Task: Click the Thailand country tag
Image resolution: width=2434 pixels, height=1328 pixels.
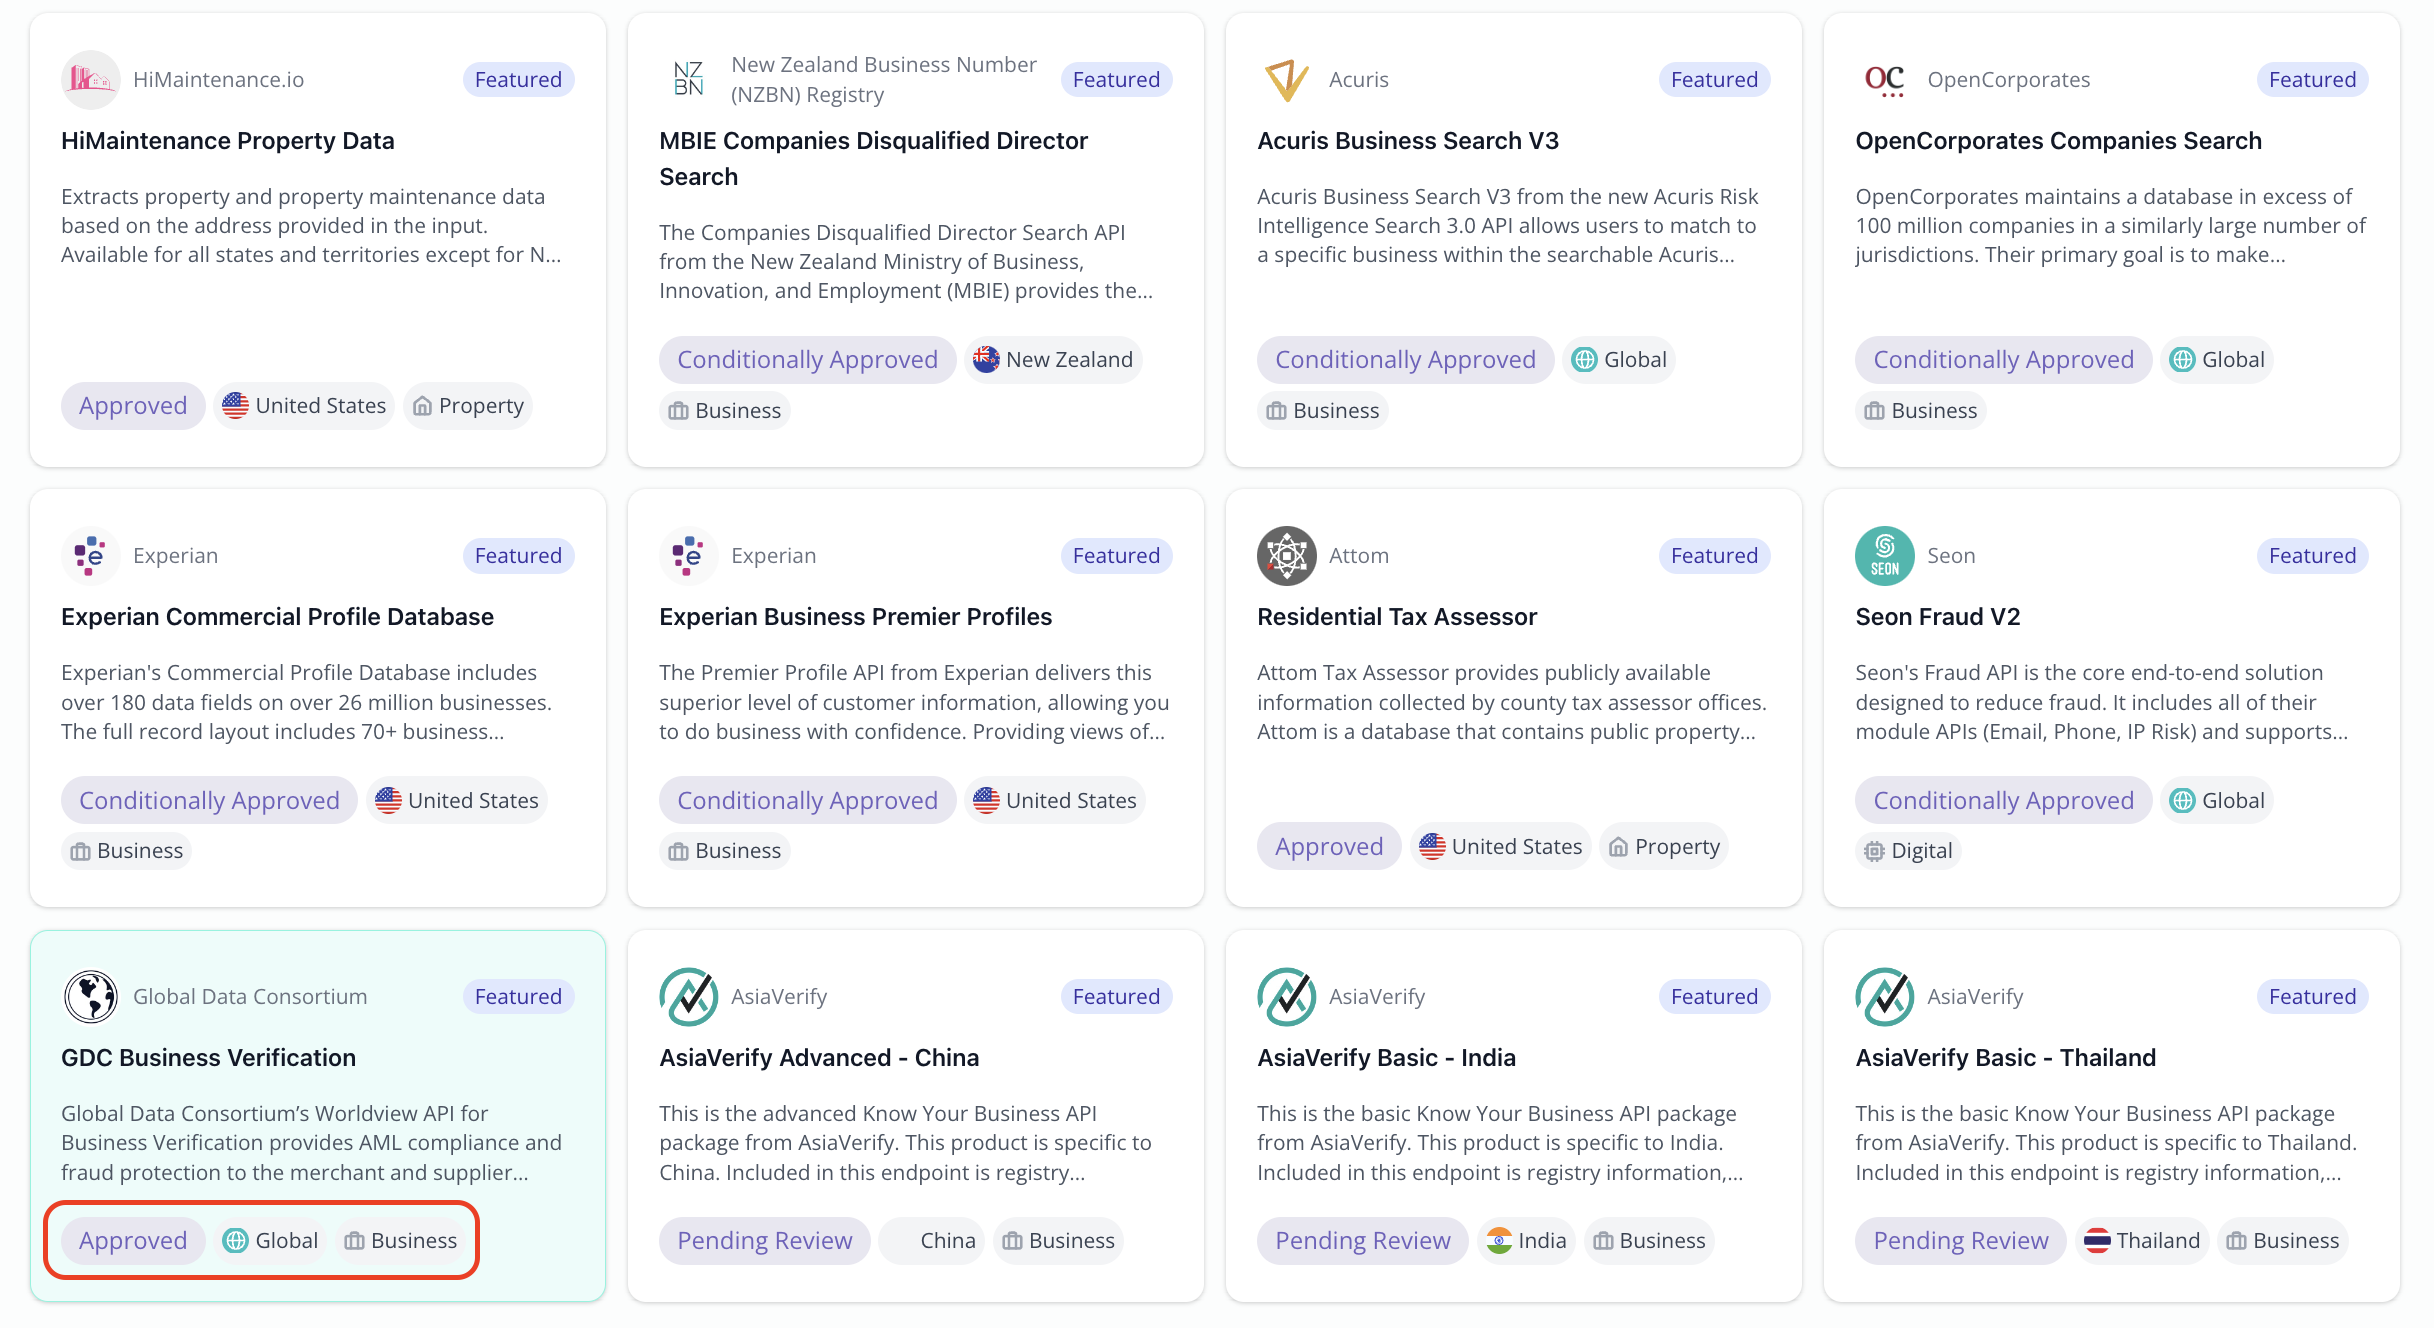Action: (x=2142, y=1241)
